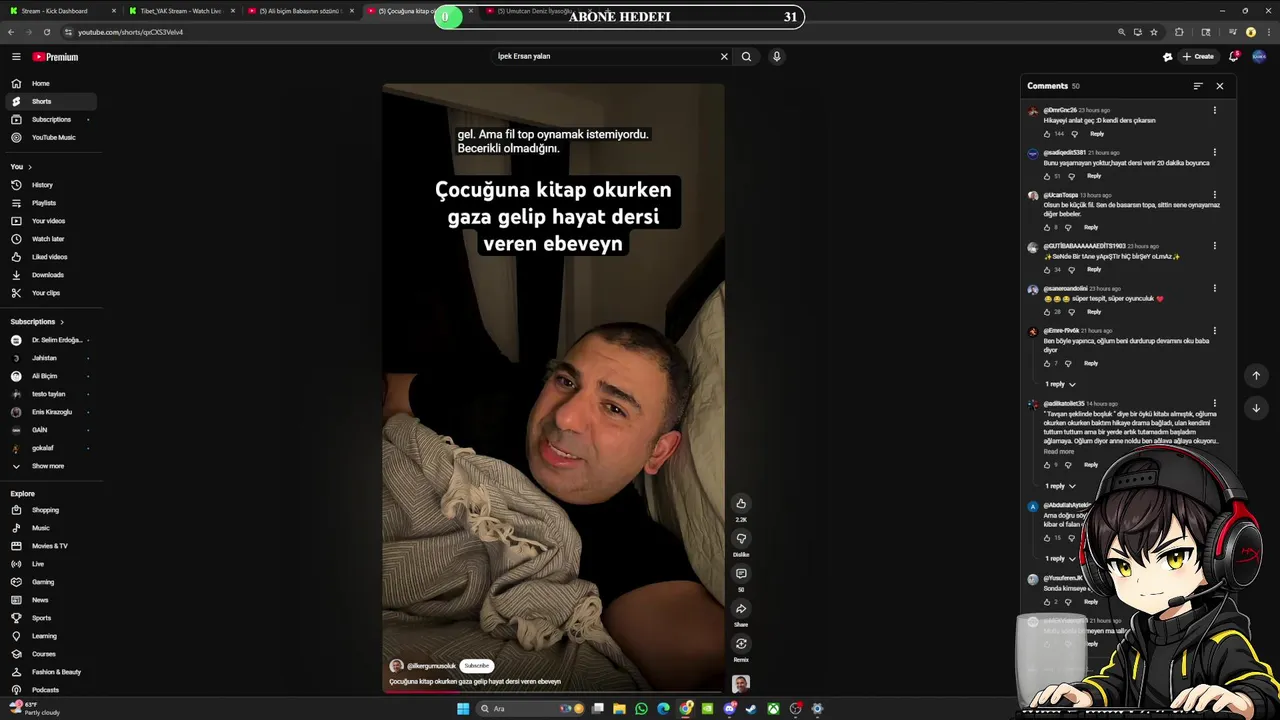Like the comment by @DmrGnc26

[x=1047, y=133]
